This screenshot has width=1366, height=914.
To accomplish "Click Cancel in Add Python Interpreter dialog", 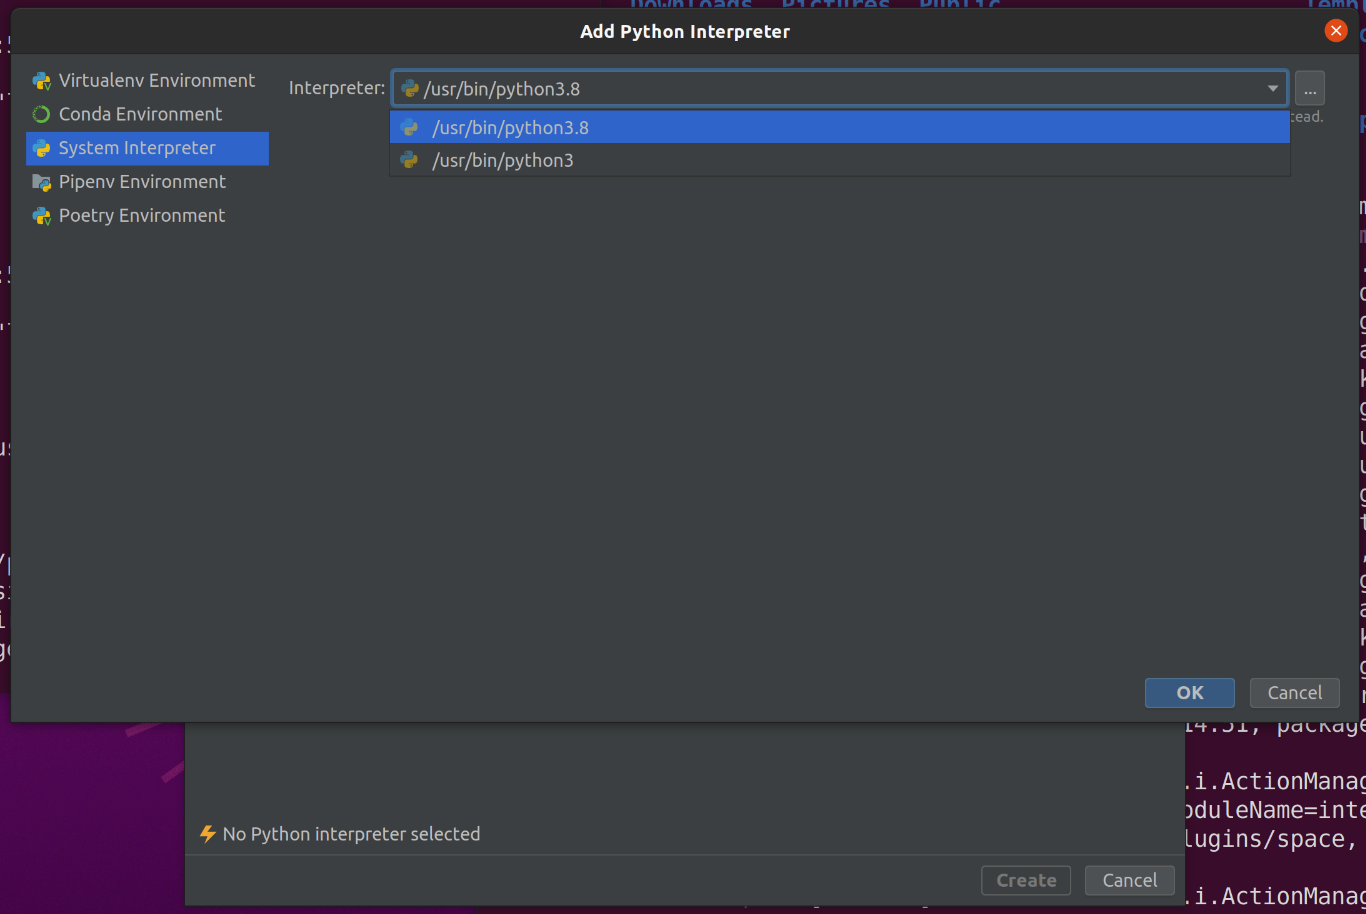I will (1295, 693).
